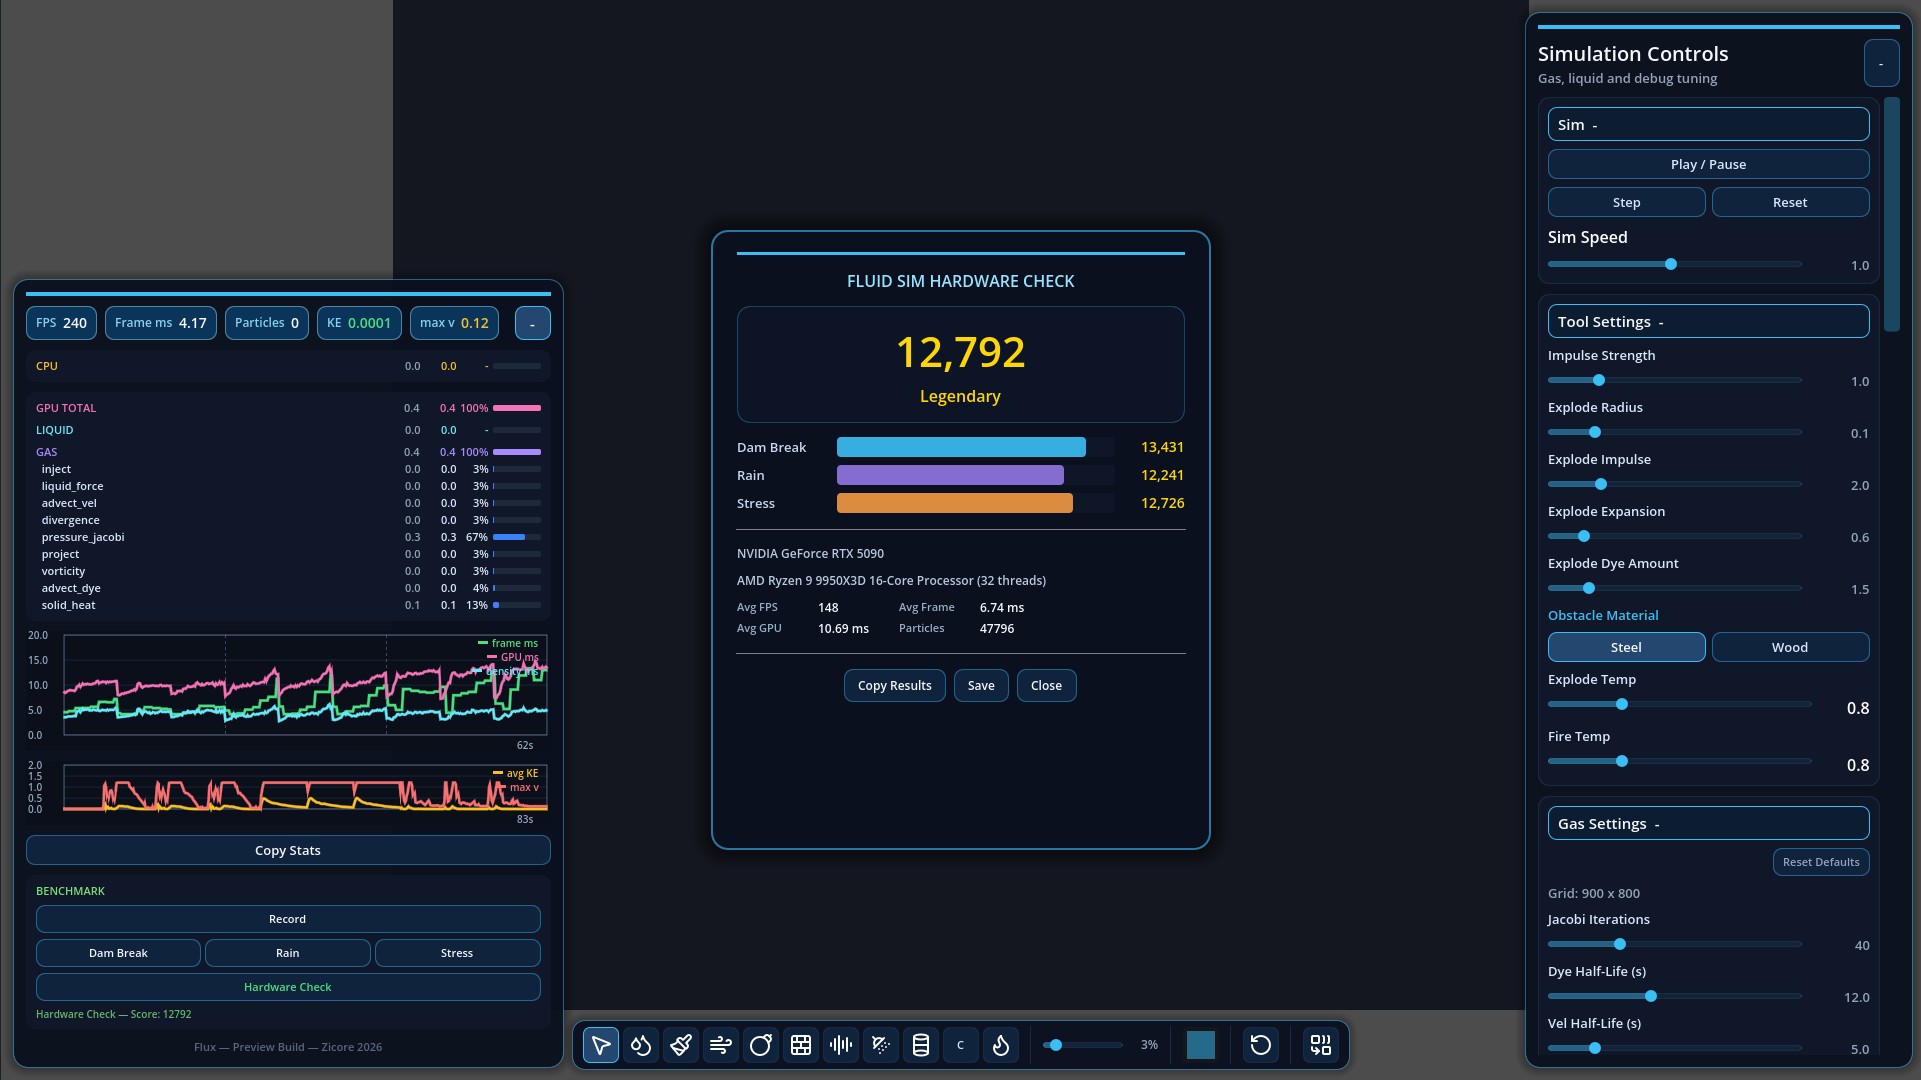The width and height of the screenshot is (1921, 1080).
Task: Pick the paintbrush tool
Action: point(681,1045)
